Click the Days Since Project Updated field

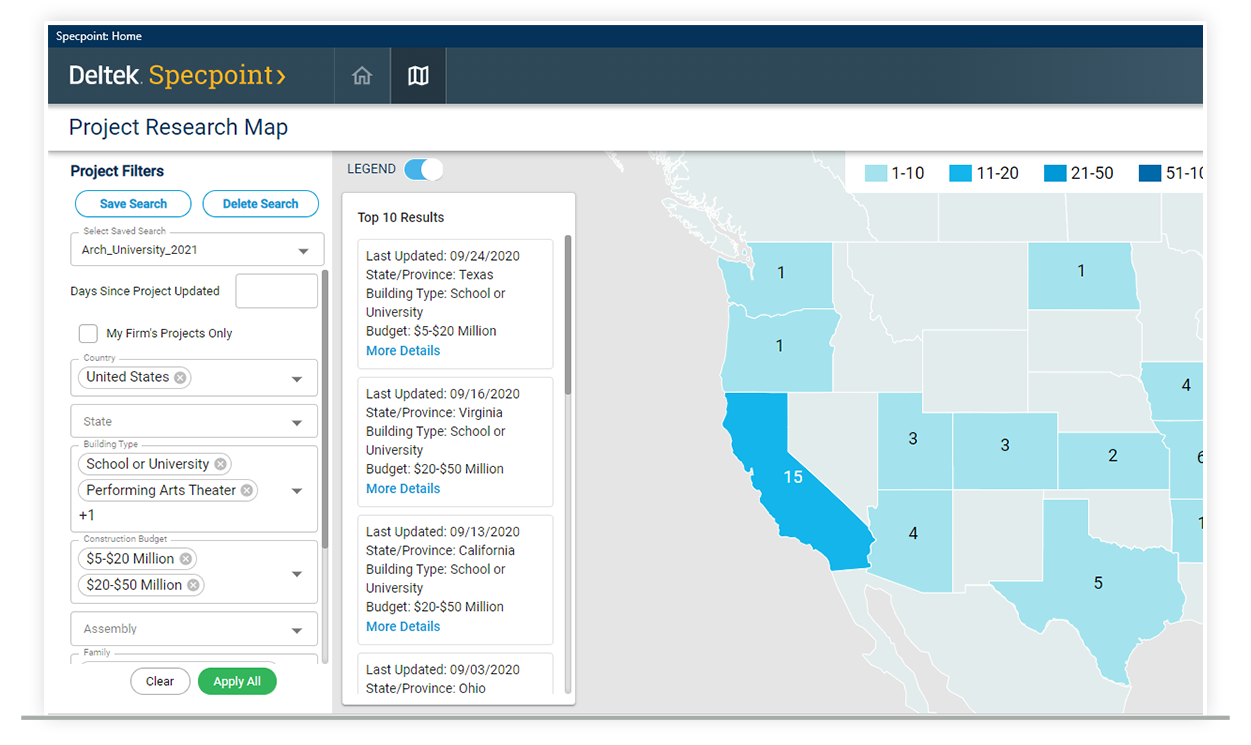tap(276, 290)
